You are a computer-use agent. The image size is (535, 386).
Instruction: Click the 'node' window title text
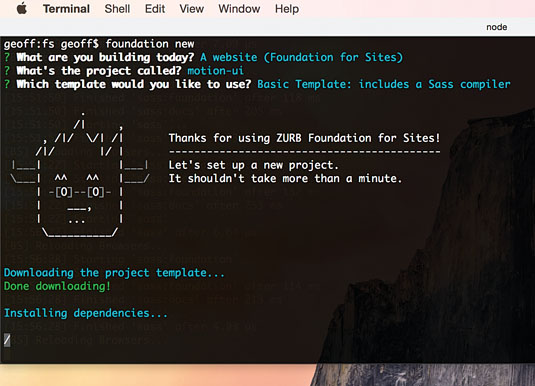point(496,27)
